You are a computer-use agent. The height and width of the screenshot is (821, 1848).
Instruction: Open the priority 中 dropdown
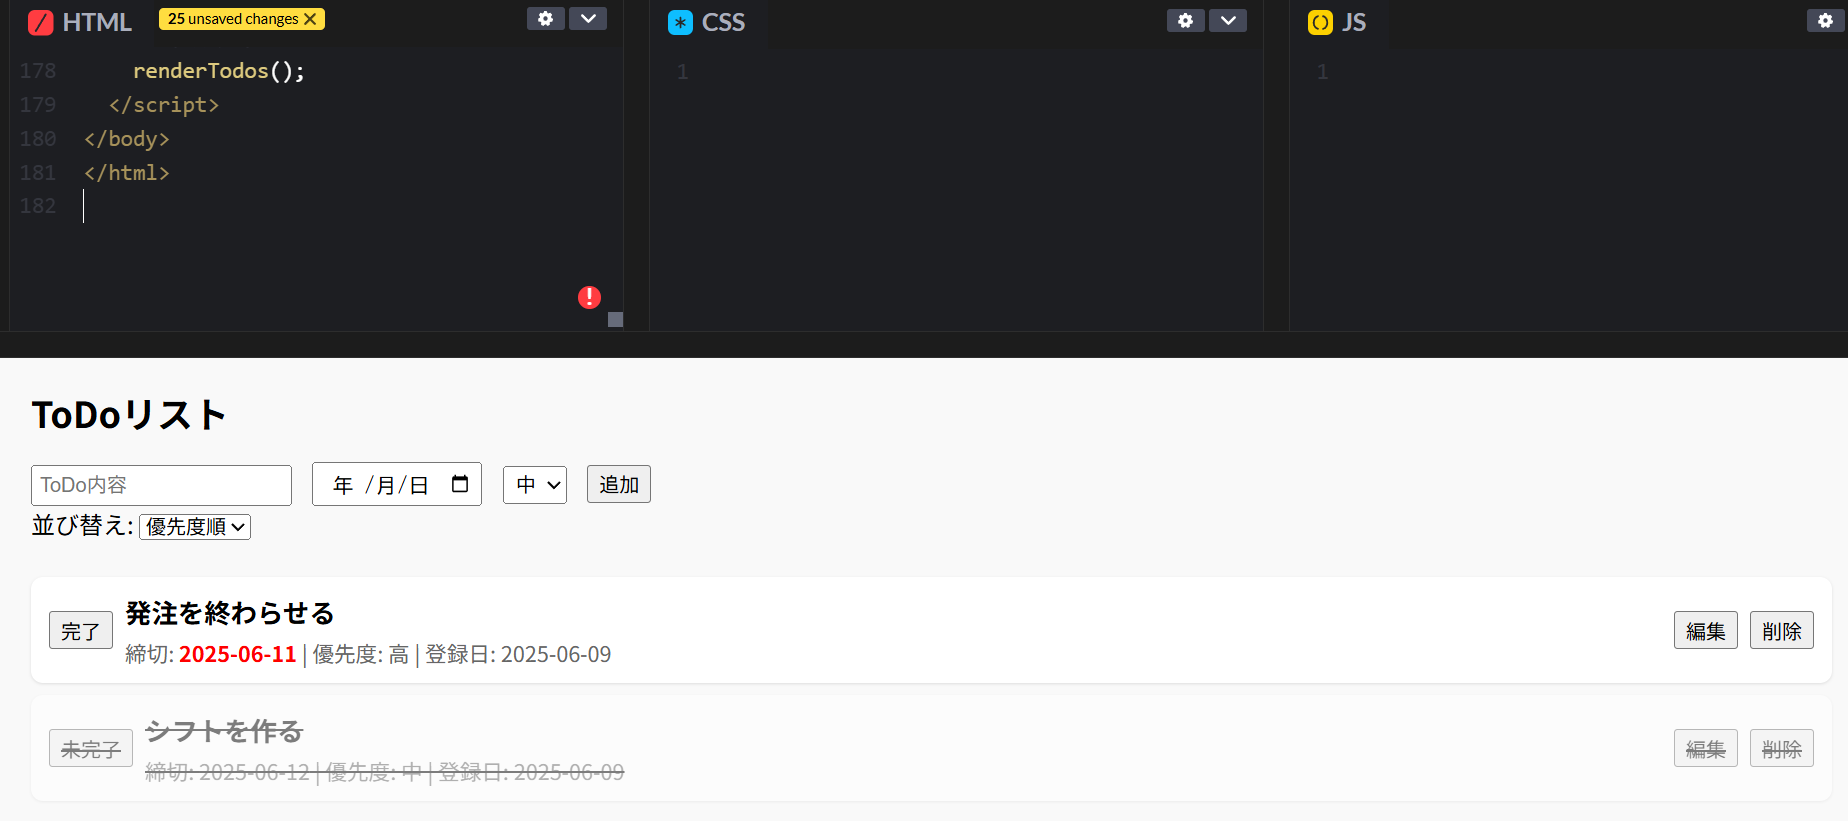click(x=535, y=485)
